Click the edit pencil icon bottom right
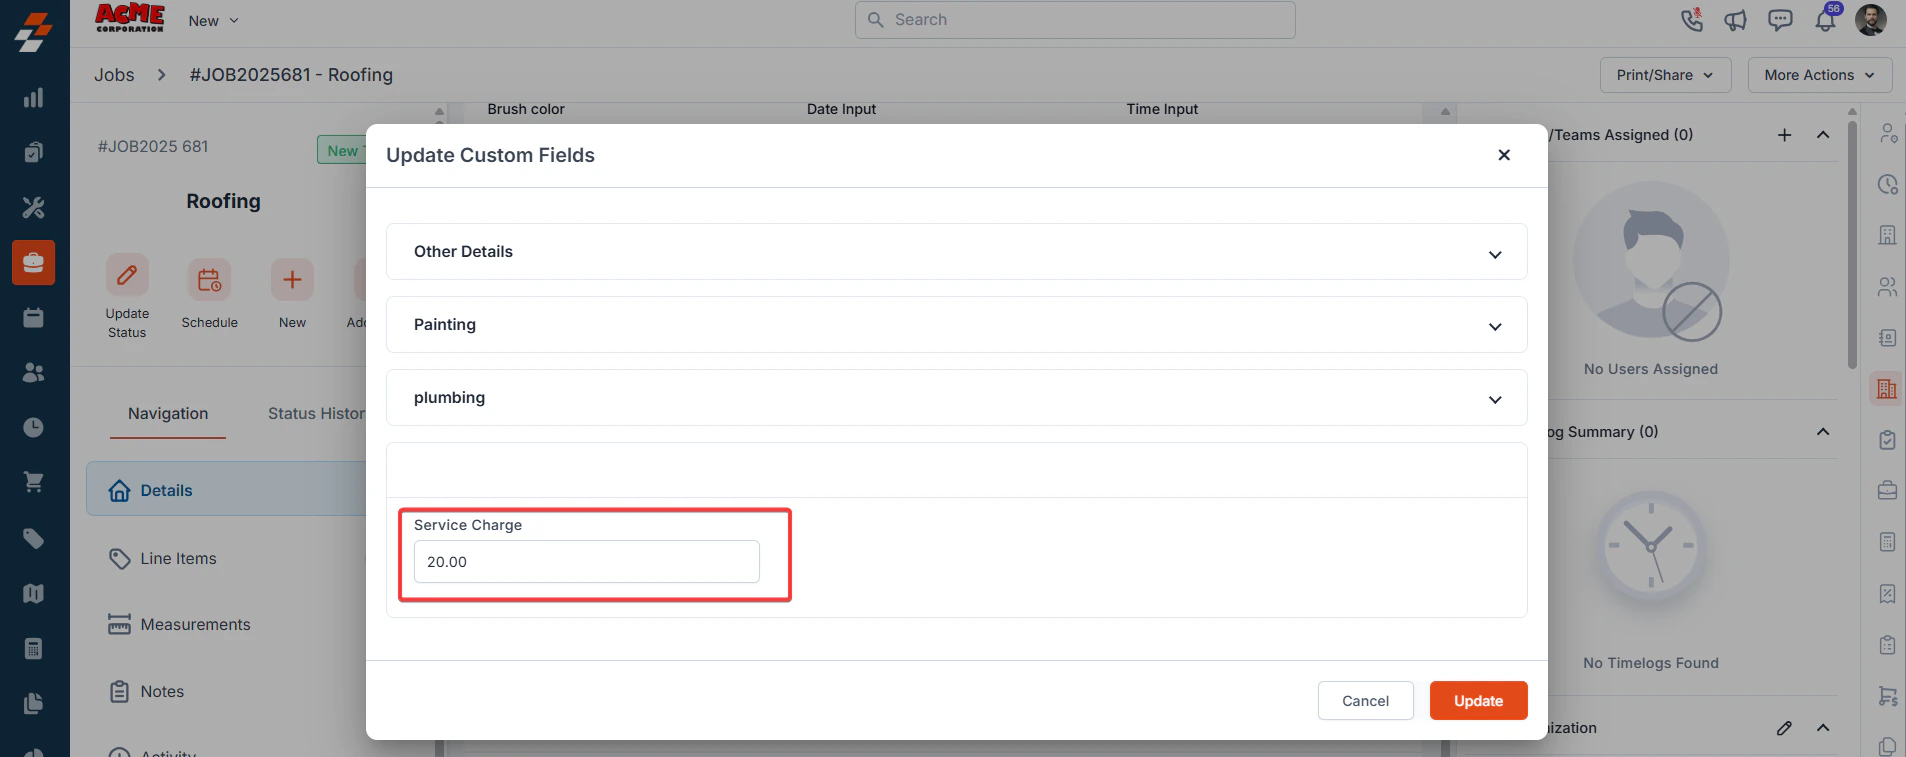The width and height of the screenshot is (1906, 757). pyautogui.click(x=1785, y=728)
